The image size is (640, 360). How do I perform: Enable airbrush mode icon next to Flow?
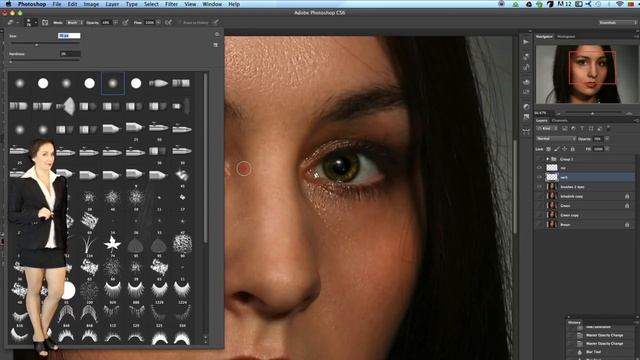point(168,22)
